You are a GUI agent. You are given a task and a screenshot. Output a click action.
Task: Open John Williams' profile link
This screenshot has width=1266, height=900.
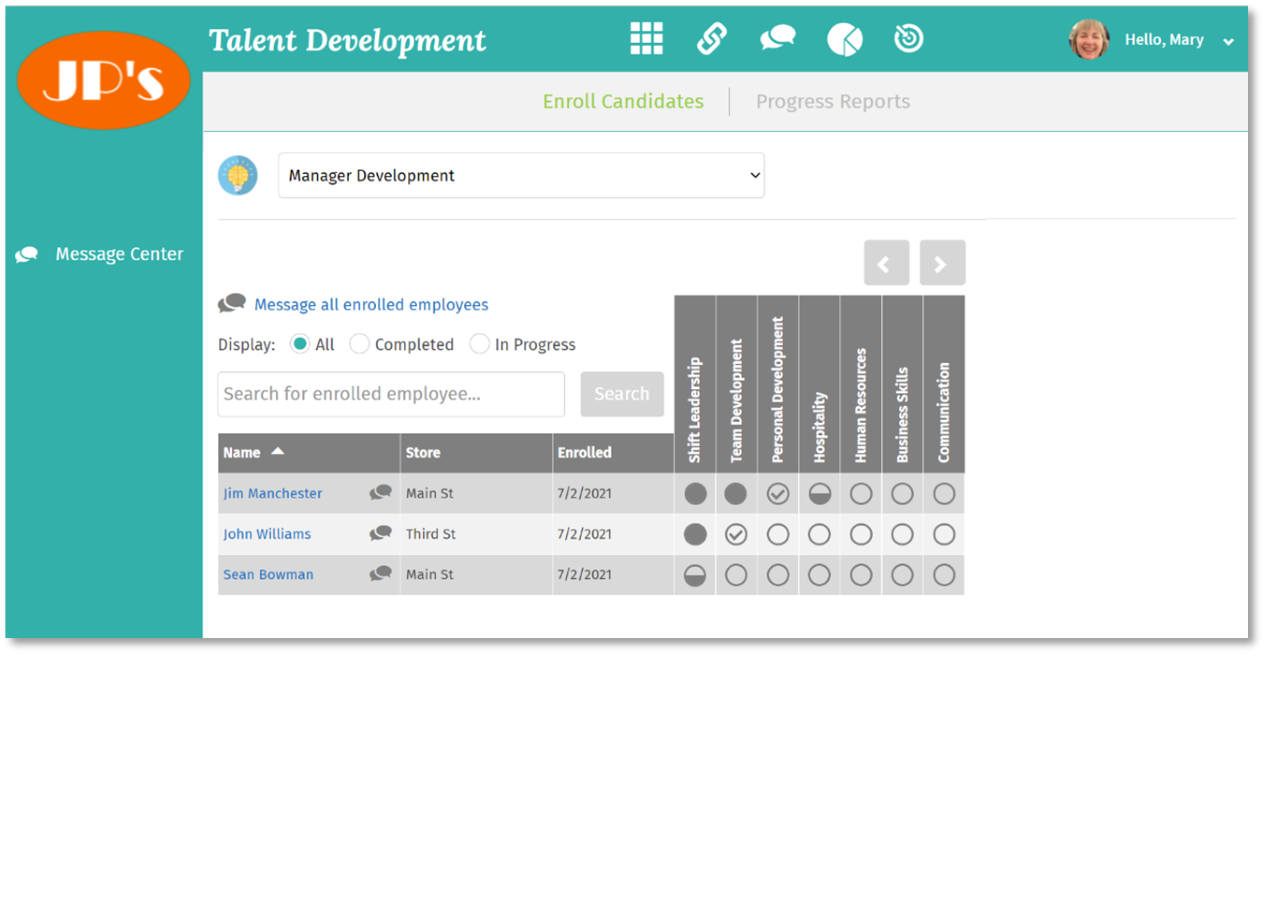267,534
